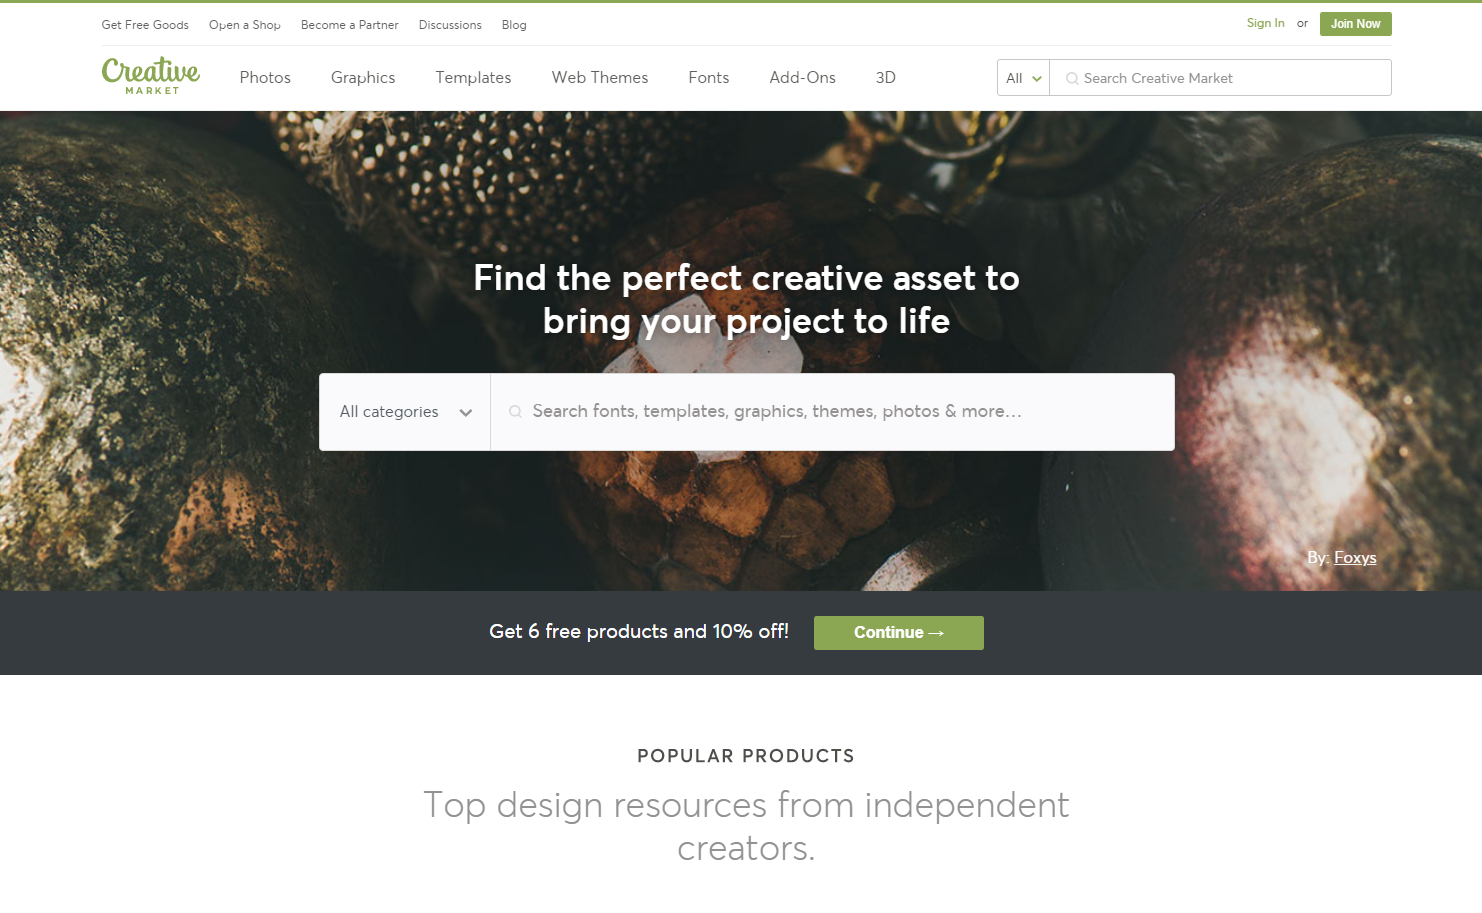The height and width of the screenshot is (913, 1482).
Task: Open the Graphics menu
Action: (363, 77)
